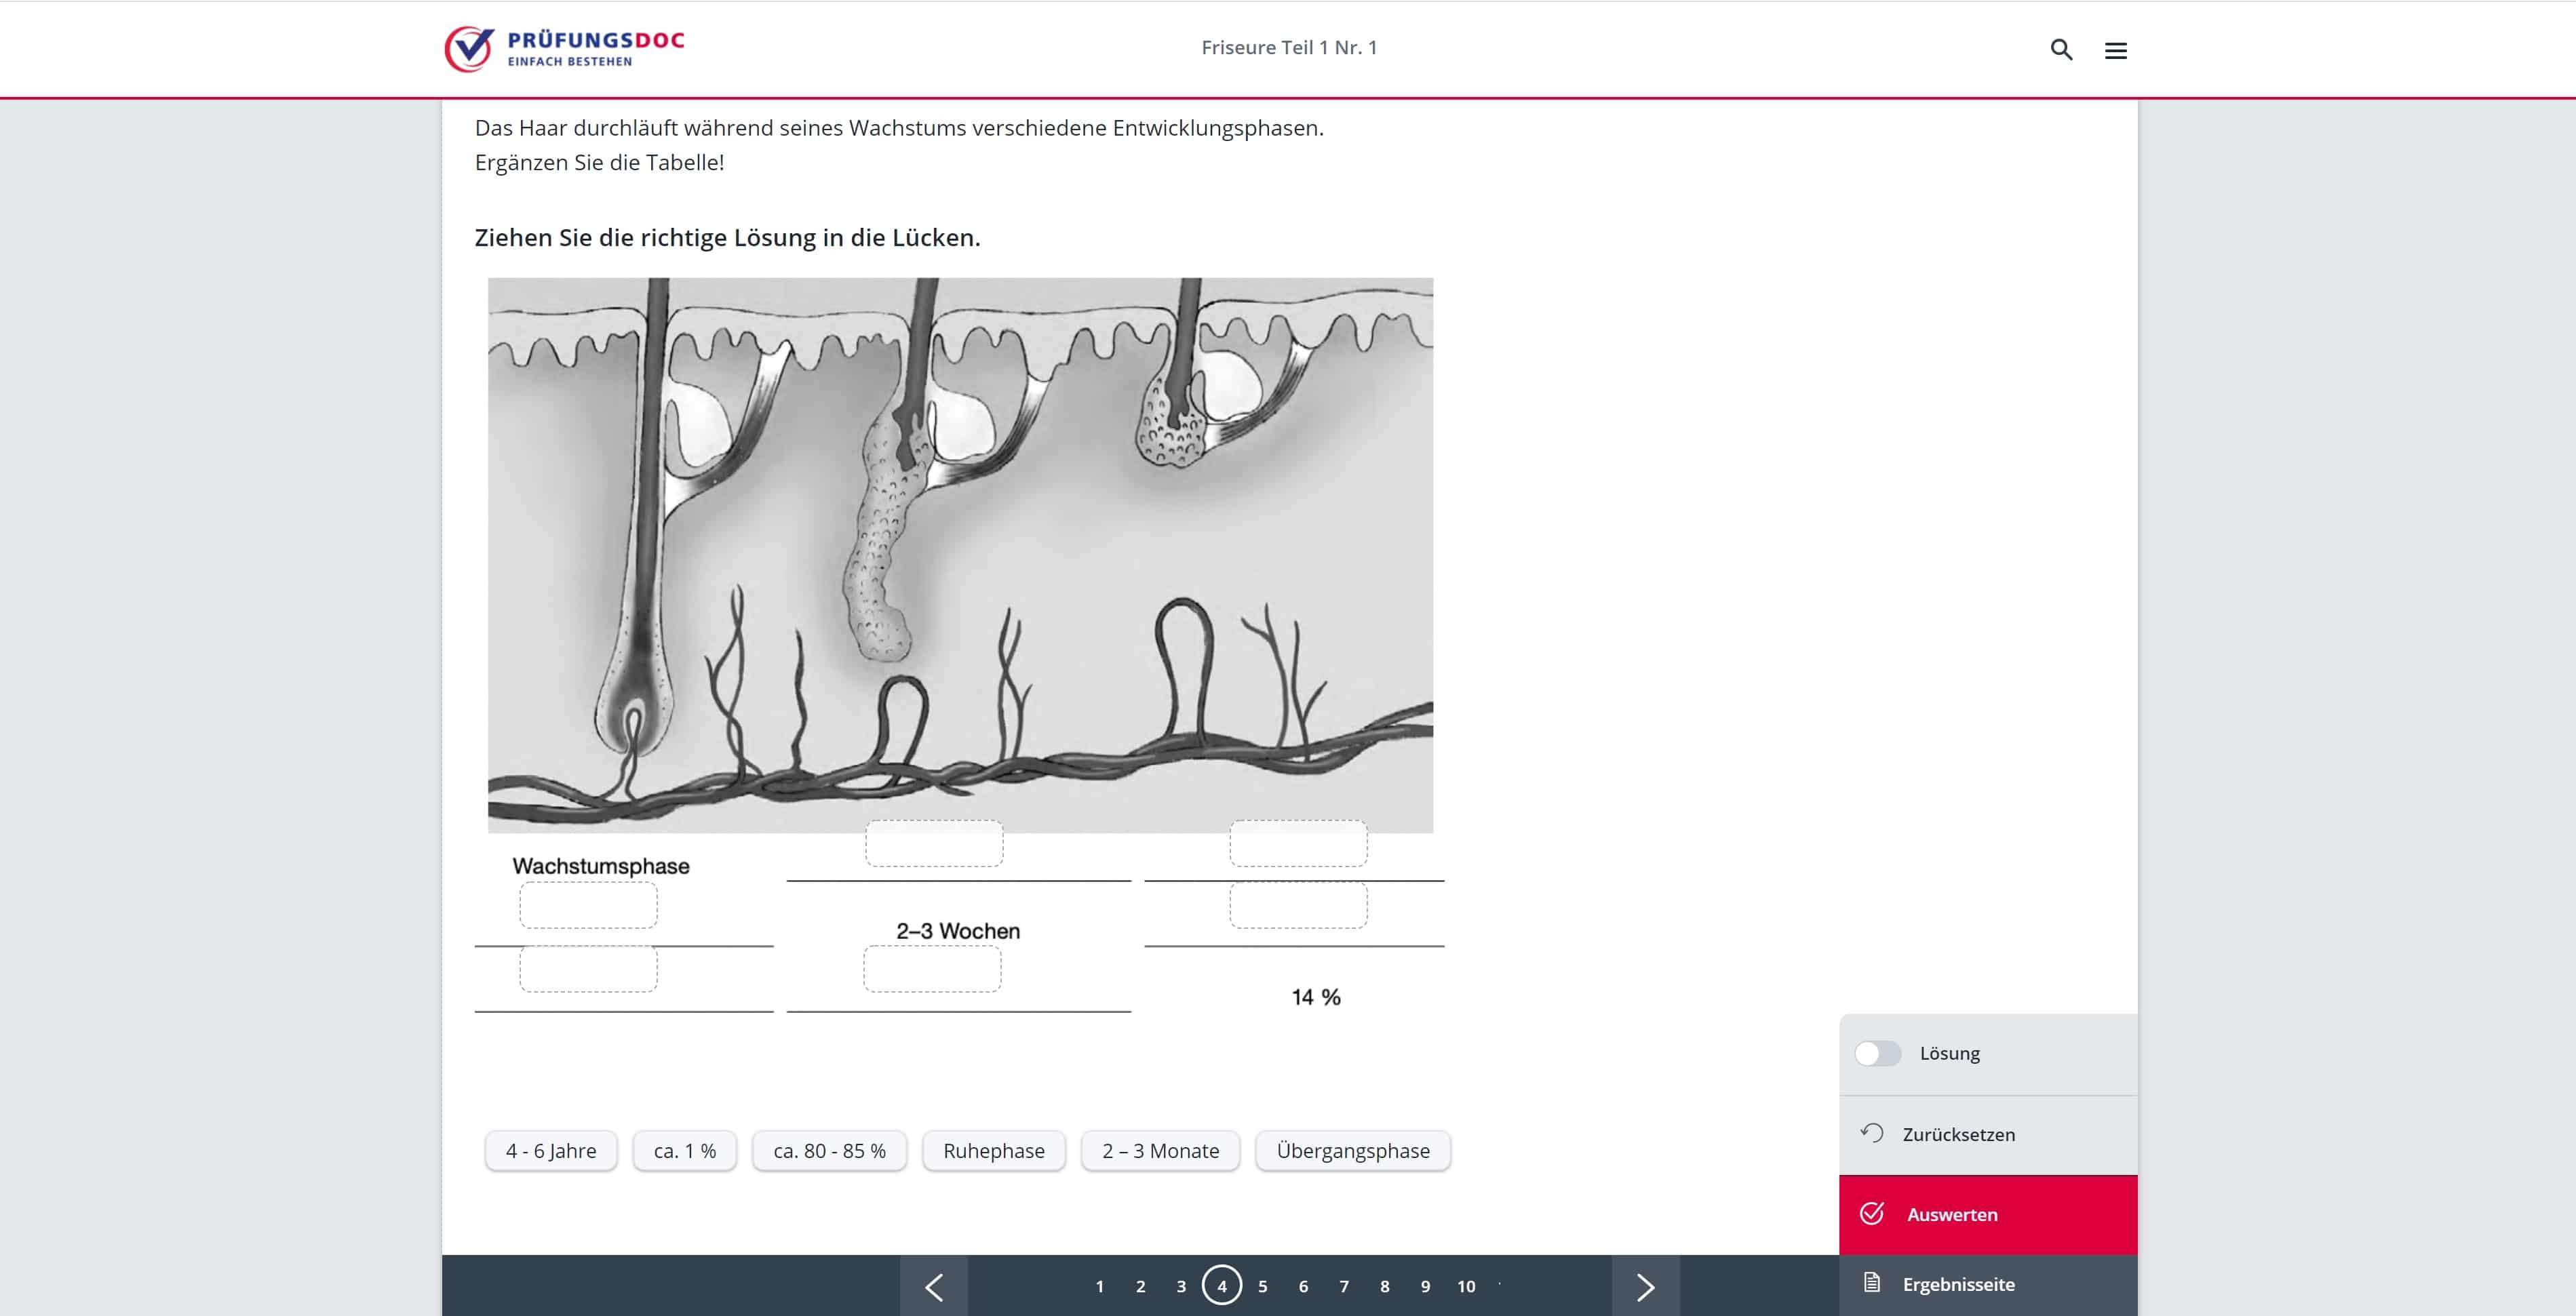The width and height of the screenshot is (2576, 1316).
Task: Go to next question arrow
Action: coord(1645,1286)
